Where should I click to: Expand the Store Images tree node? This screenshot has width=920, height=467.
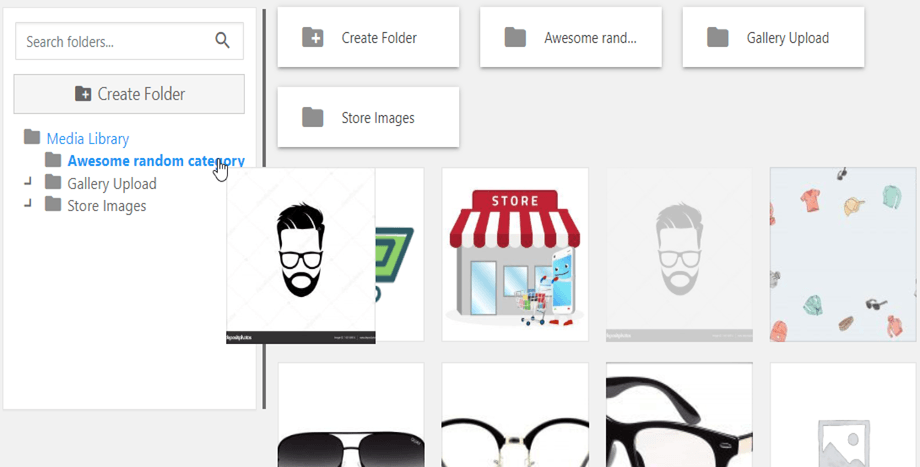pyautogui.click(x=28, y=204)
